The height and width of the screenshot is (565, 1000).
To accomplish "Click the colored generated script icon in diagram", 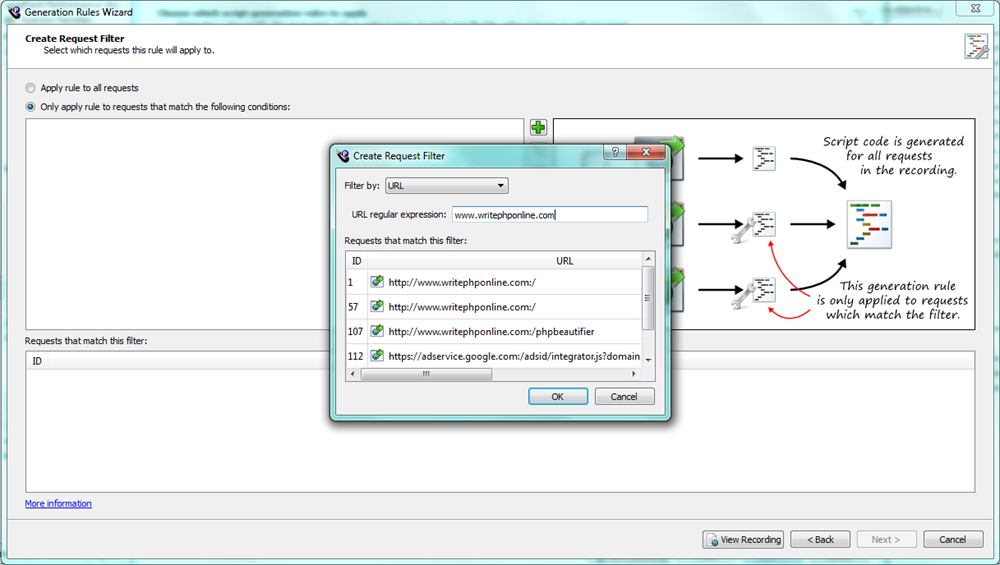I will tap(867, 224).
